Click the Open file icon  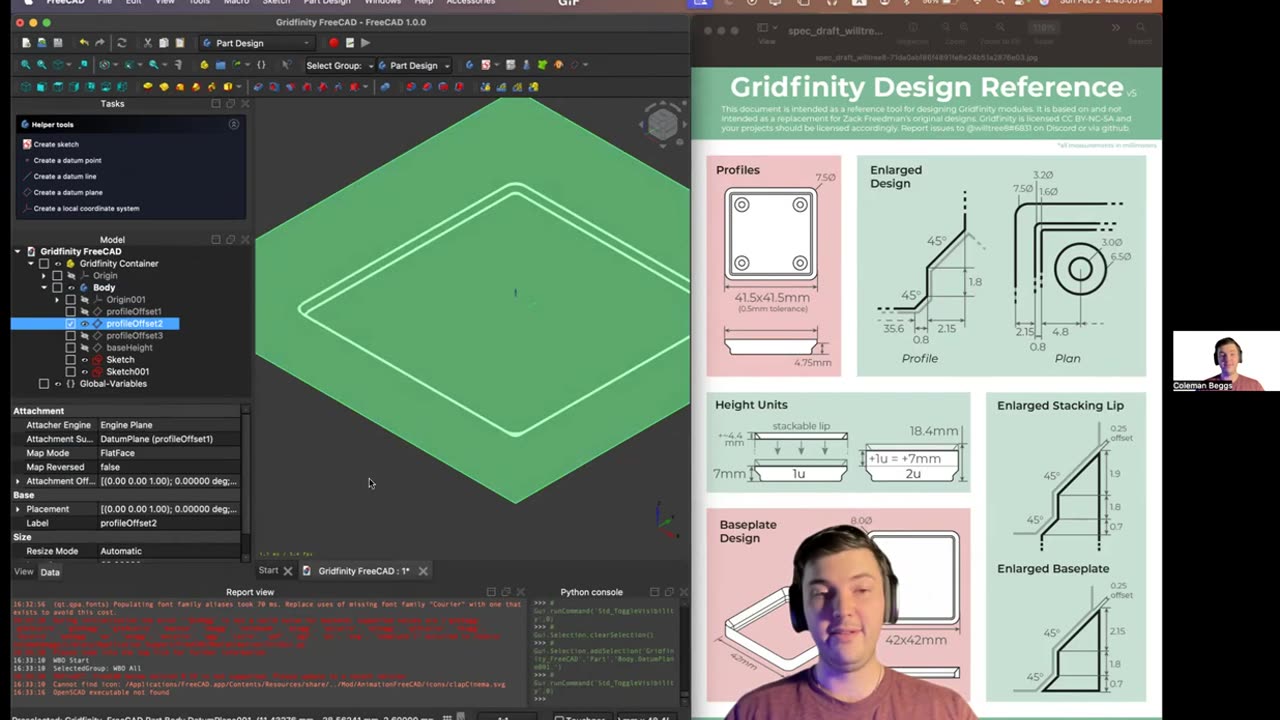41,43
